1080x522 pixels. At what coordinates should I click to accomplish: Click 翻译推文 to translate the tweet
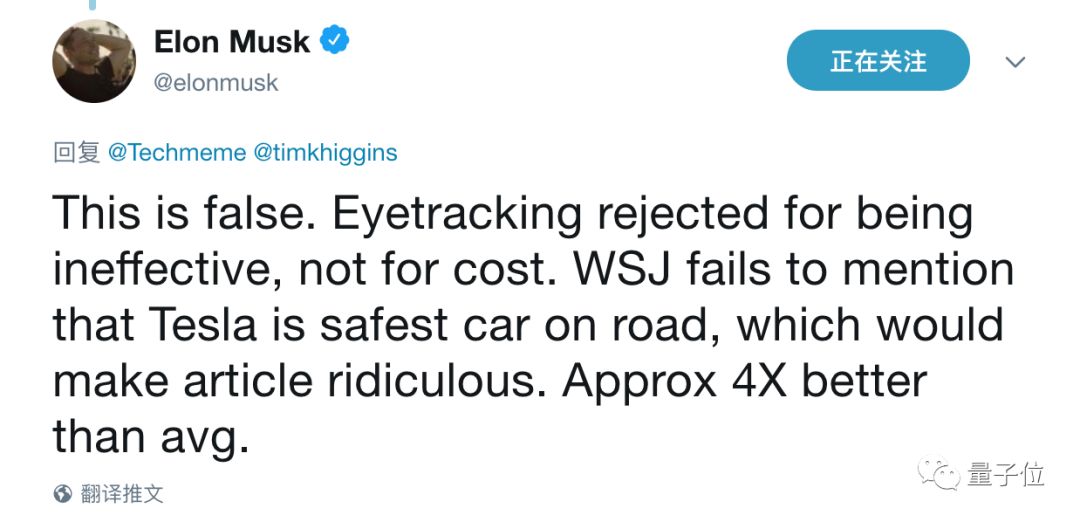coord(124,493)
